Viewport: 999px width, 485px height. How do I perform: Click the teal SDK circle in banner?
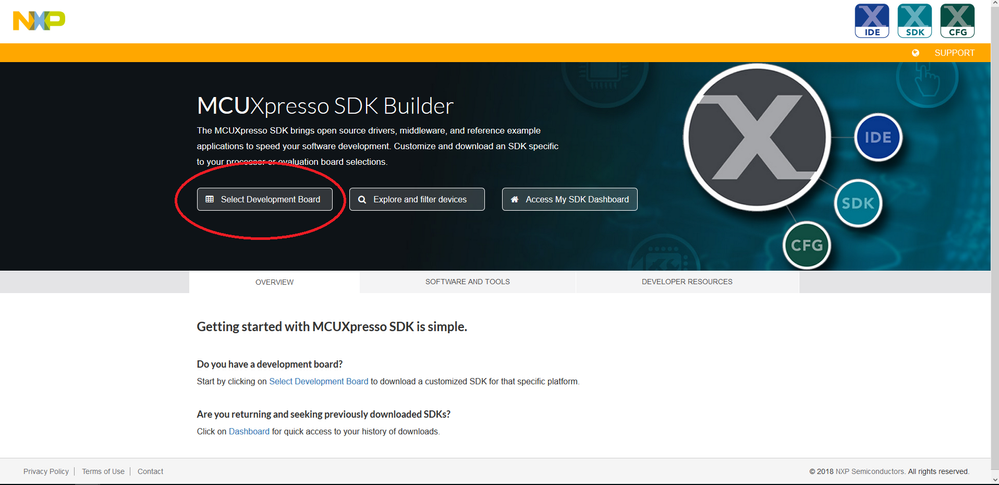point(858,203)
